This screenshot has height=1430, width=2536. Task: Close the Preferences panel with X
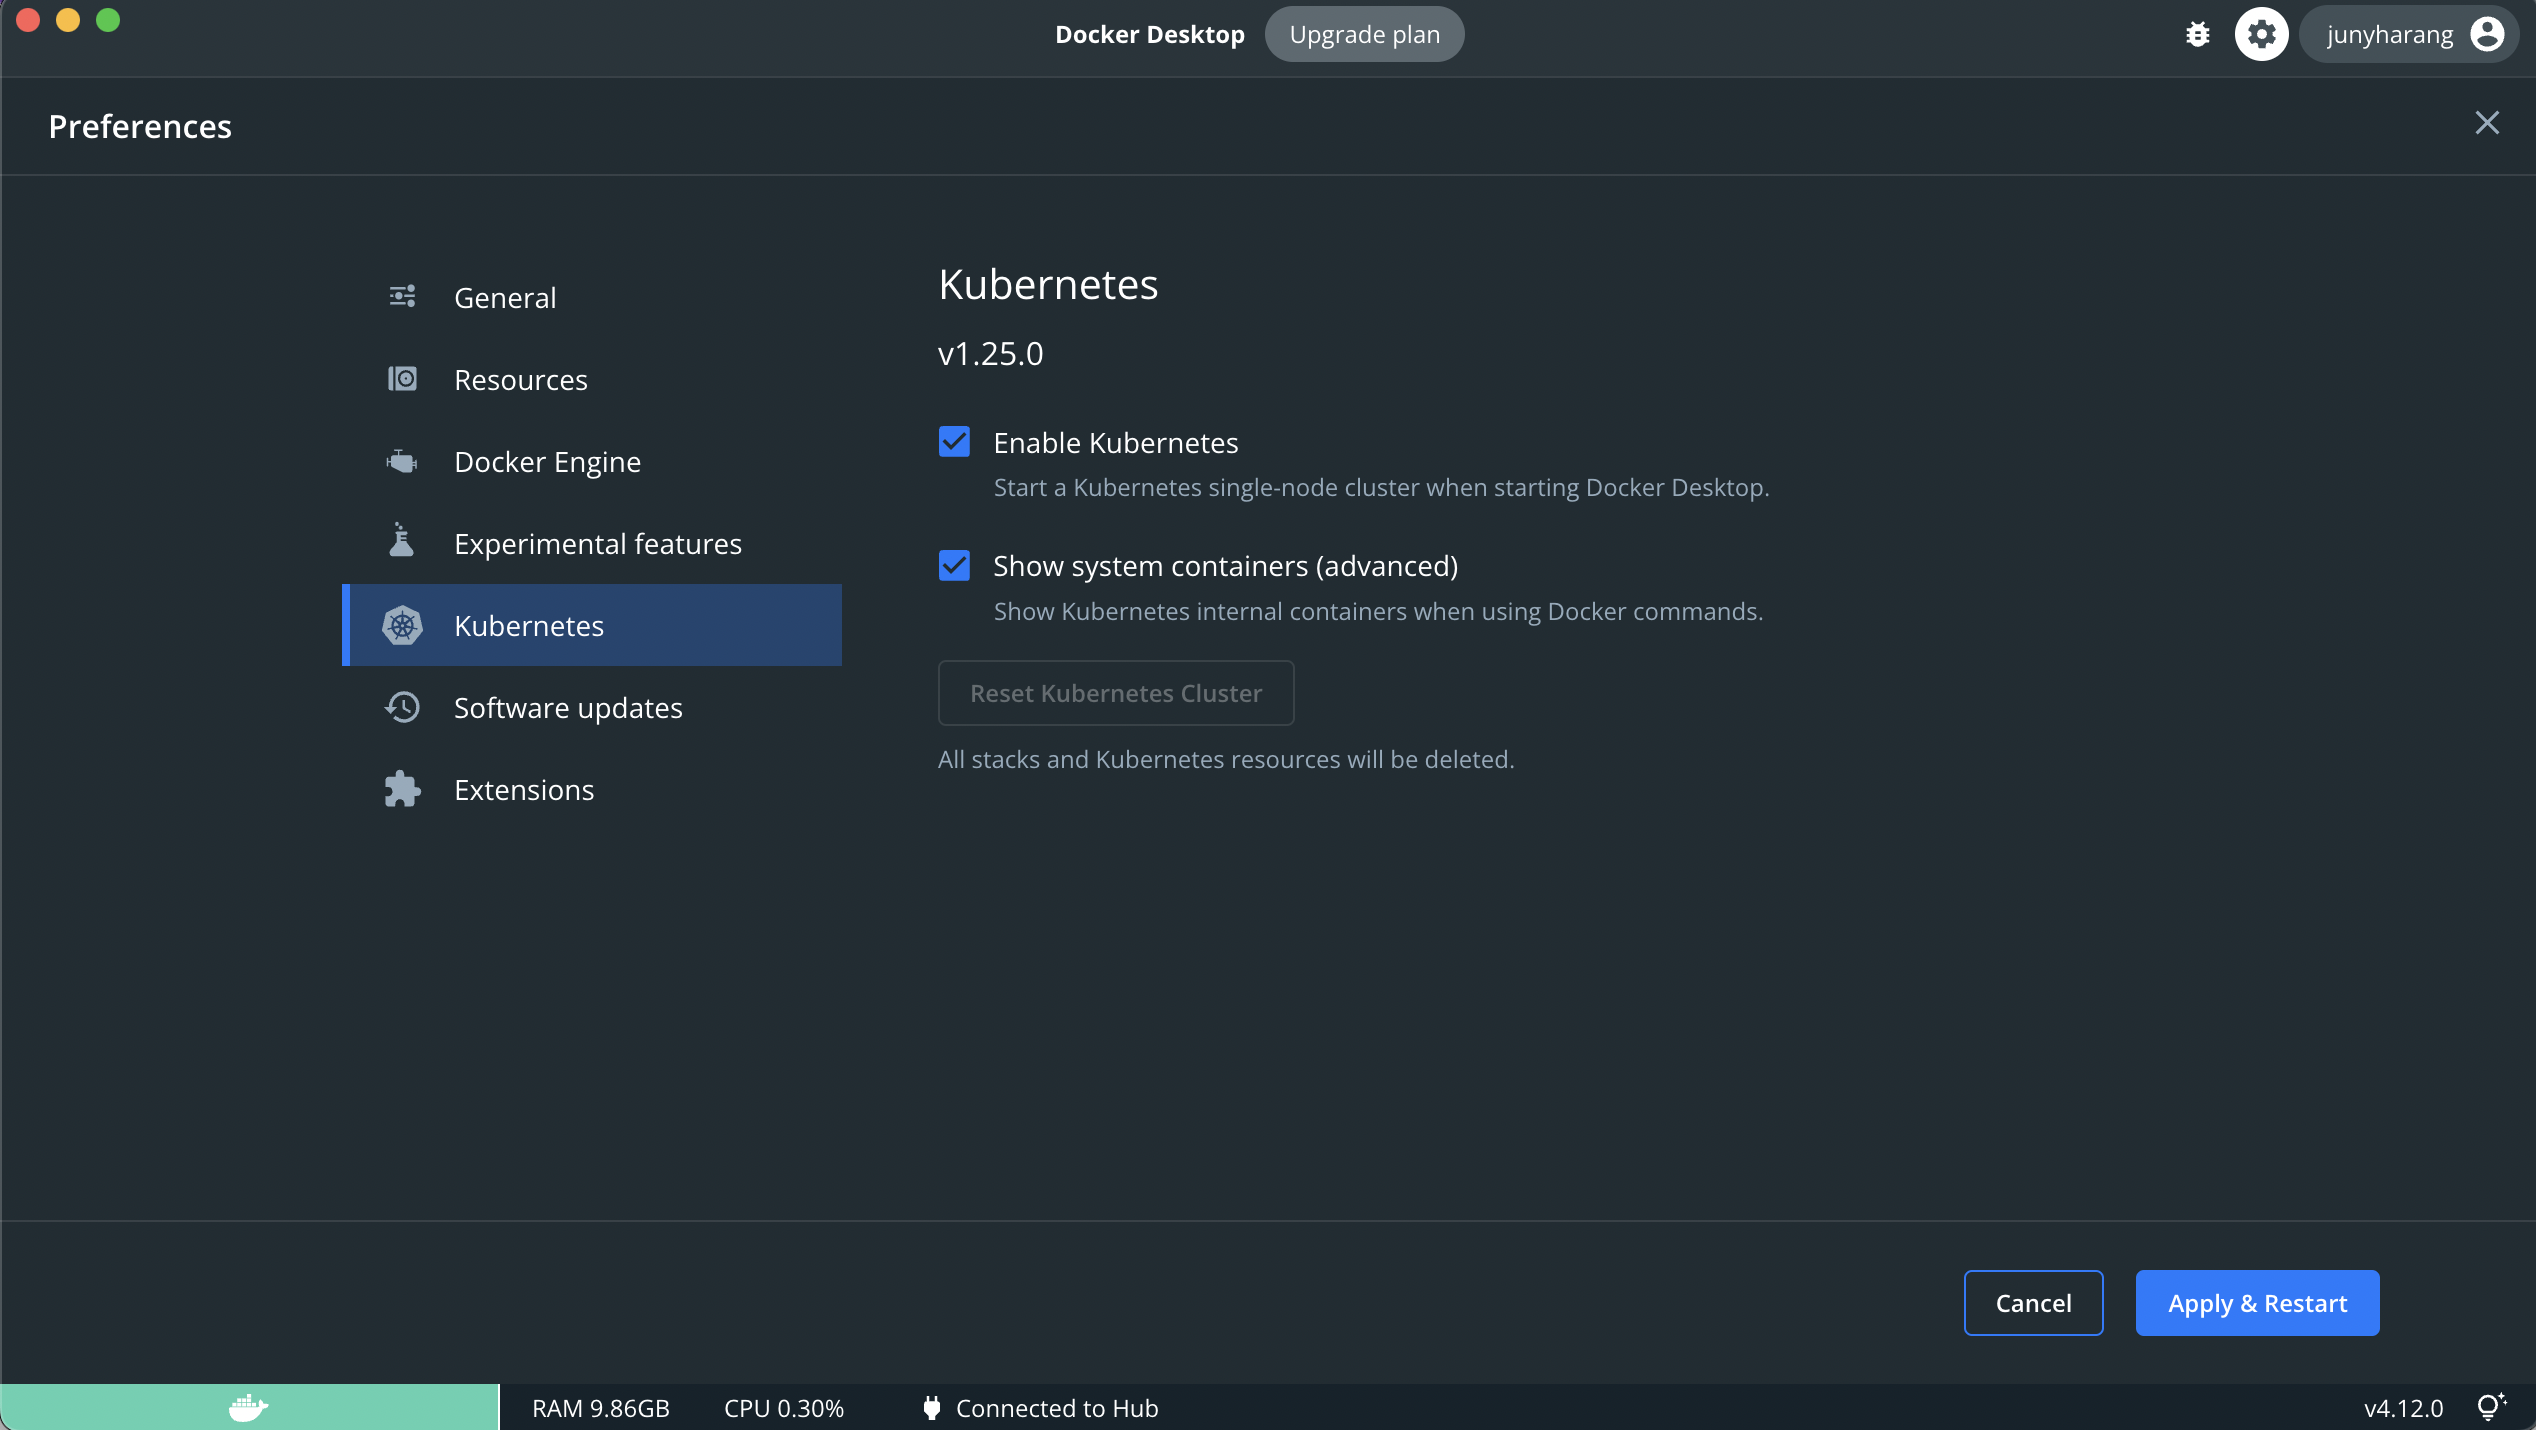pyautogui.click(x=2487, y=123)
